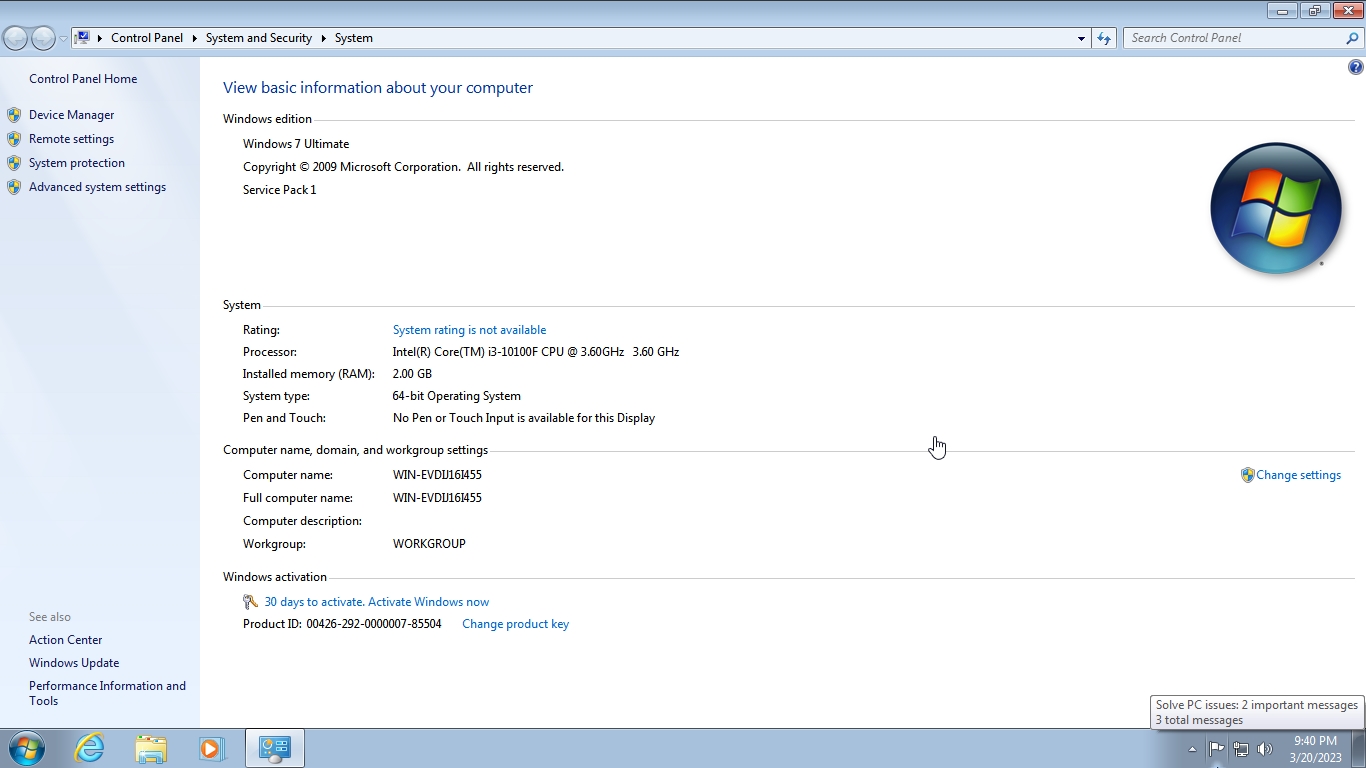Image resolution: width=1366 pixels, height=768 pixels.
Task: Open recent pages dropdown beside navigation arrows
Action: click(61, 37)
